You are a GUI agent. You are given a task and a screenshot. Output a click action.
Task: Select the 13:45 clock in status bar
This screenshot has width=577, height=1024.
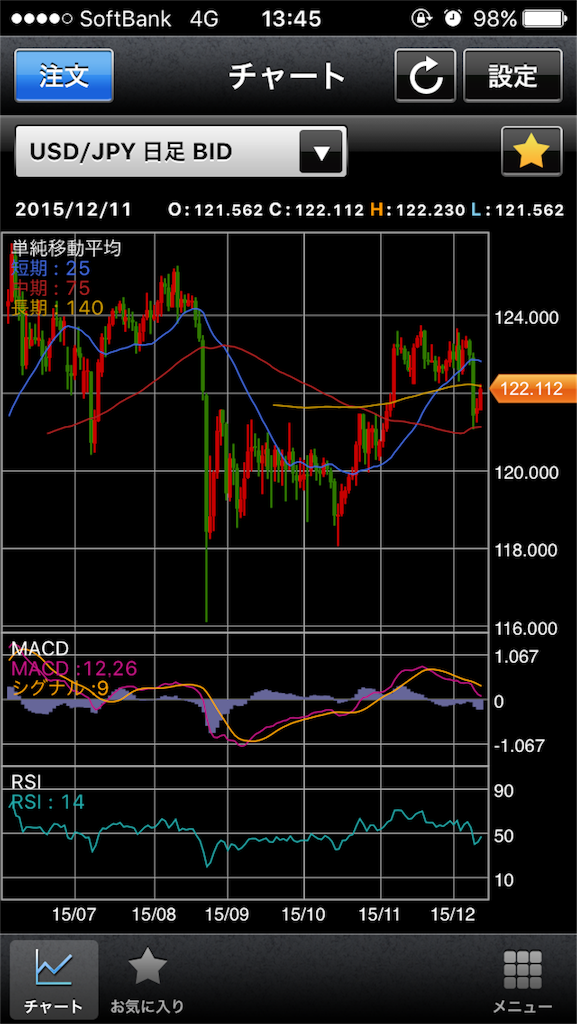(x=291, y=19)
